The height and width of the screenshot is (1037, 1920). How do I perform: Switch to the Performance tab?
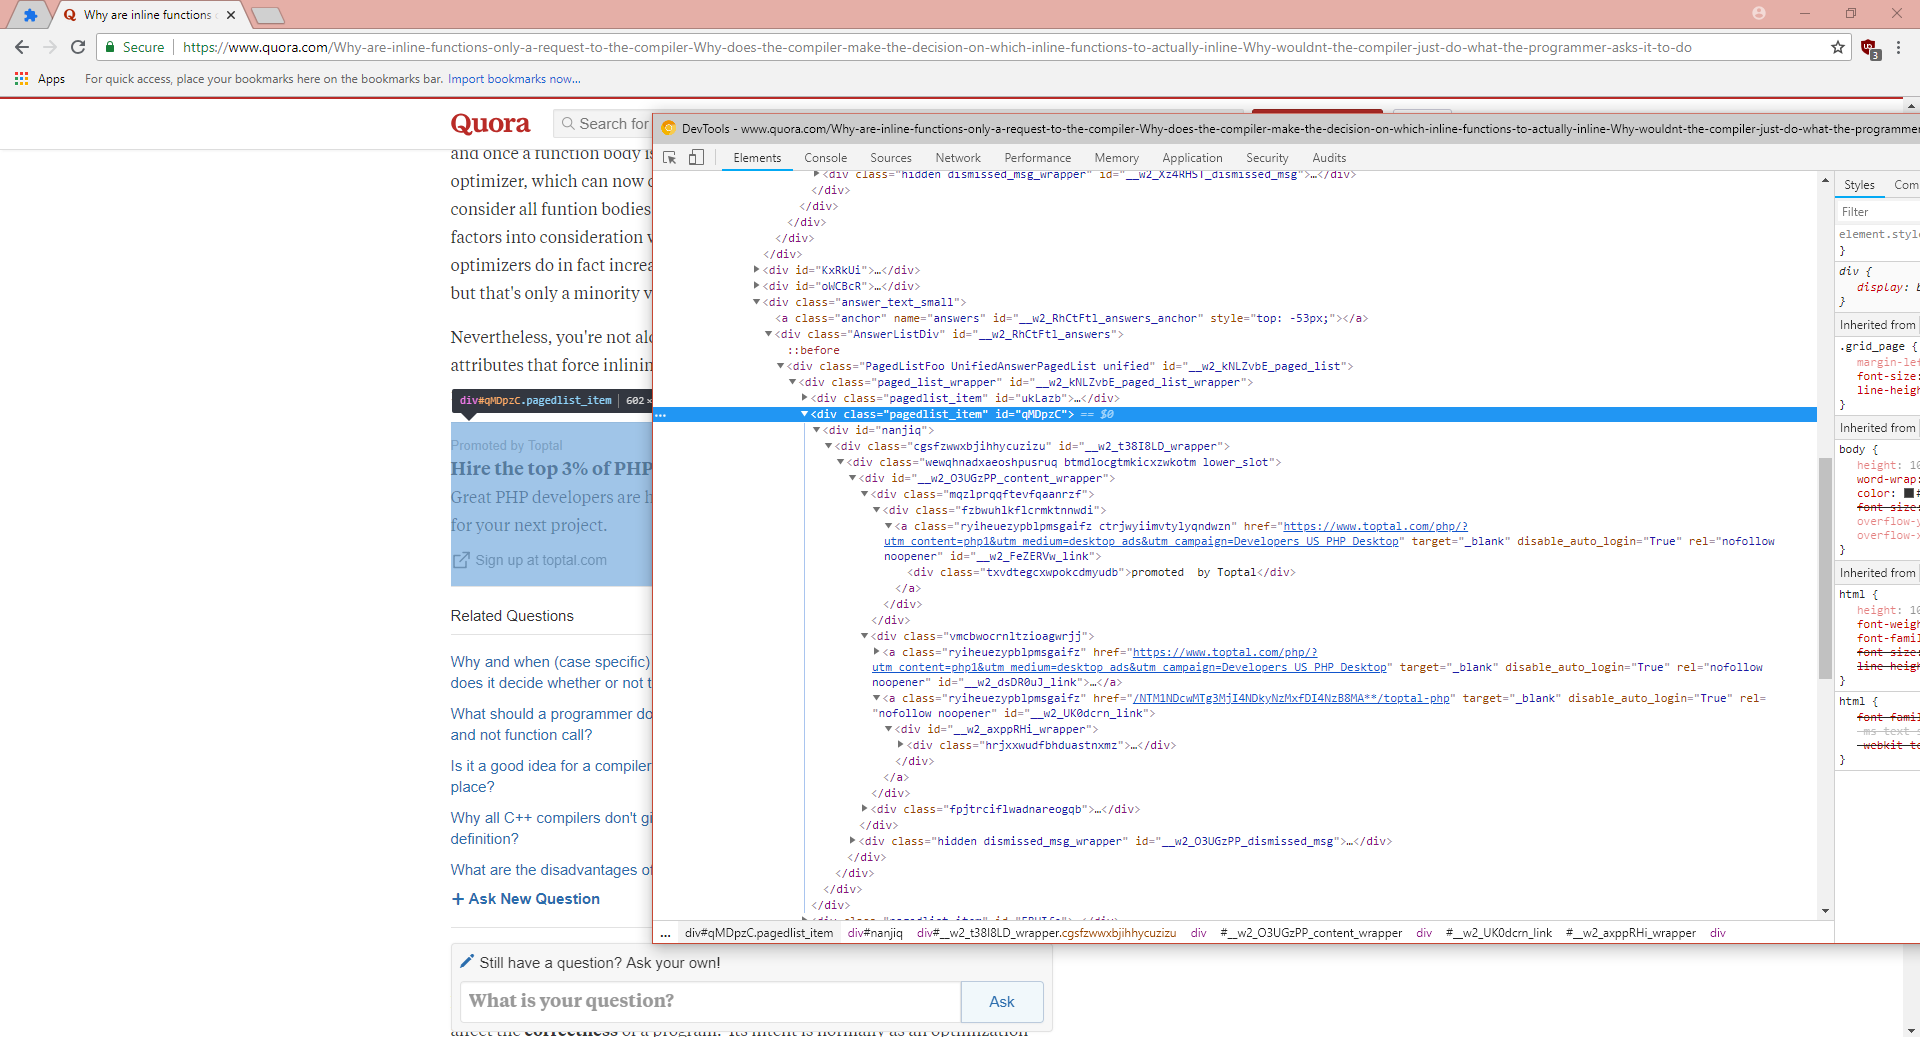1037,158
